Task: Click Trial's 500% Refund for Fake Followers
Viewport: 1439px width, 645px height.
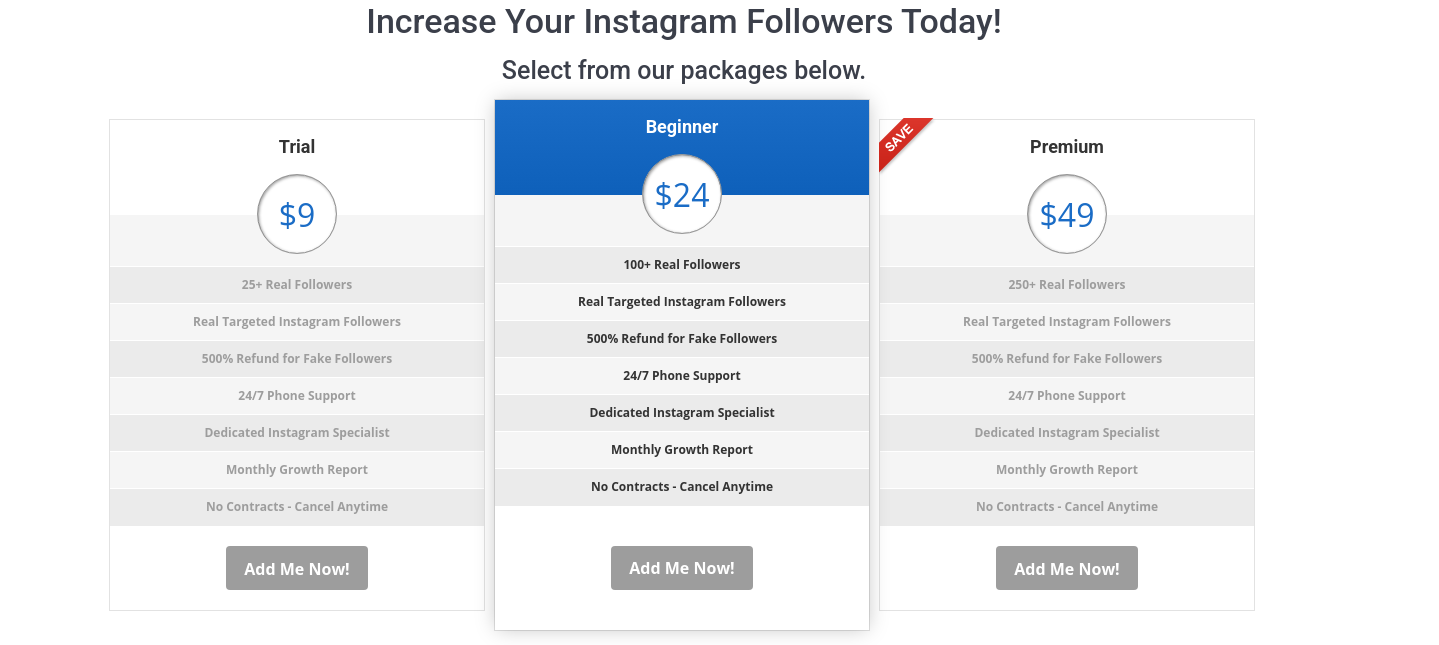Action: coord(297,359)
